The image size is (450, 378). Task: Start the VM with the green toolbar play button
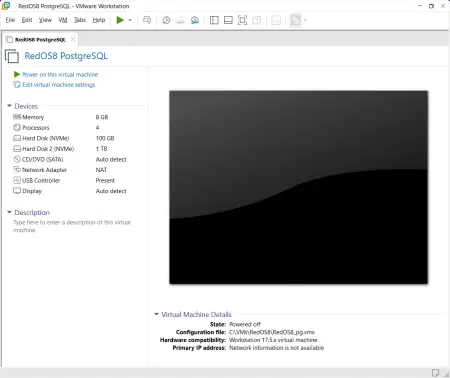click(x=120, y=20)
